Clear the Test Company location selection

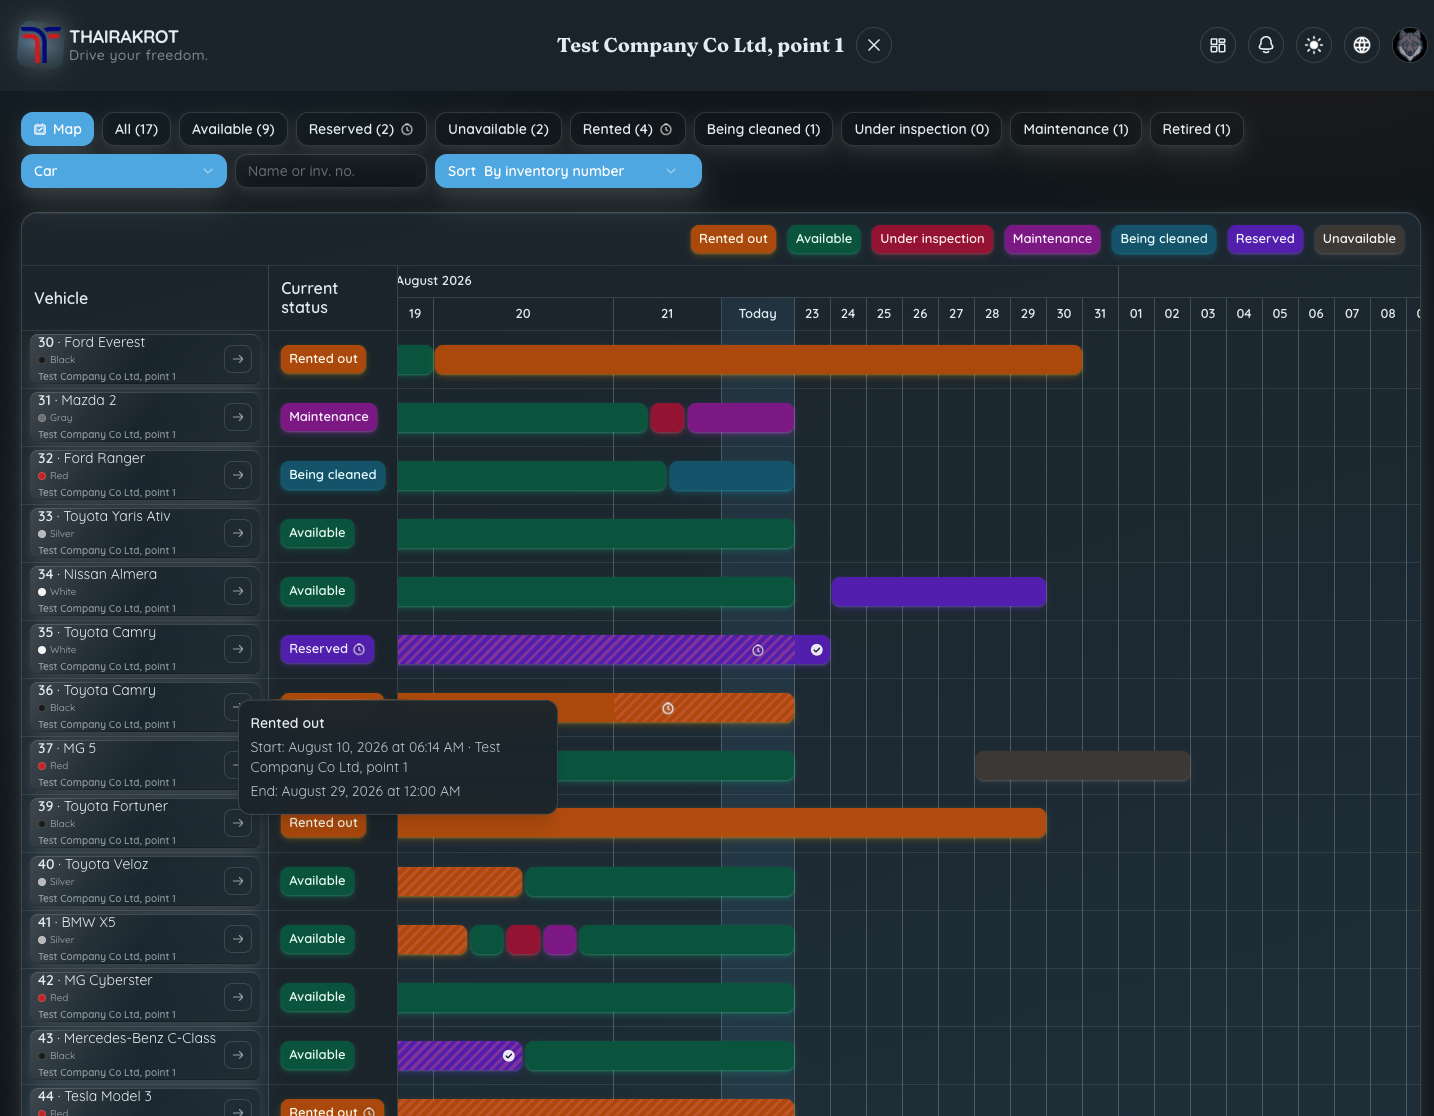coord(874,45)
